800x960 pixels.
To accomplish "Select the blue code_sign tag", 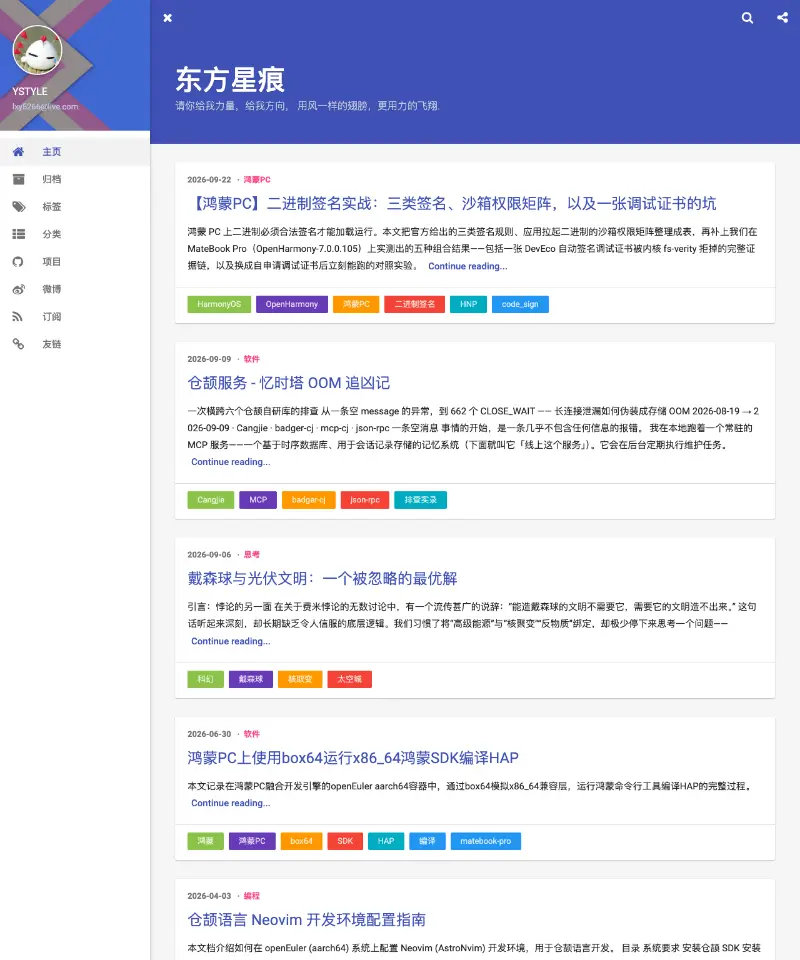I will (x=520, y=304).
